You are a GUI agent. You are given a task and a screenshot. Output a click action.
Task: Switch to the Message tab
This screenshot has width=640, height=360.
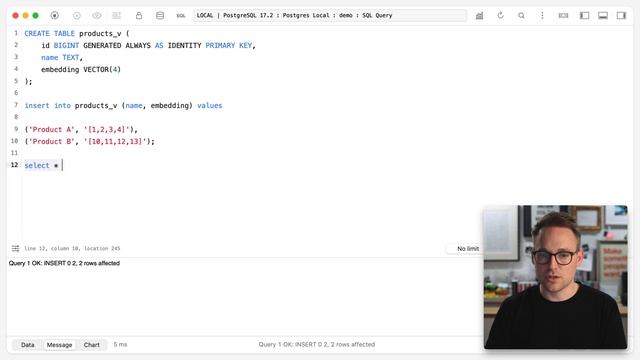click(59, 345)
